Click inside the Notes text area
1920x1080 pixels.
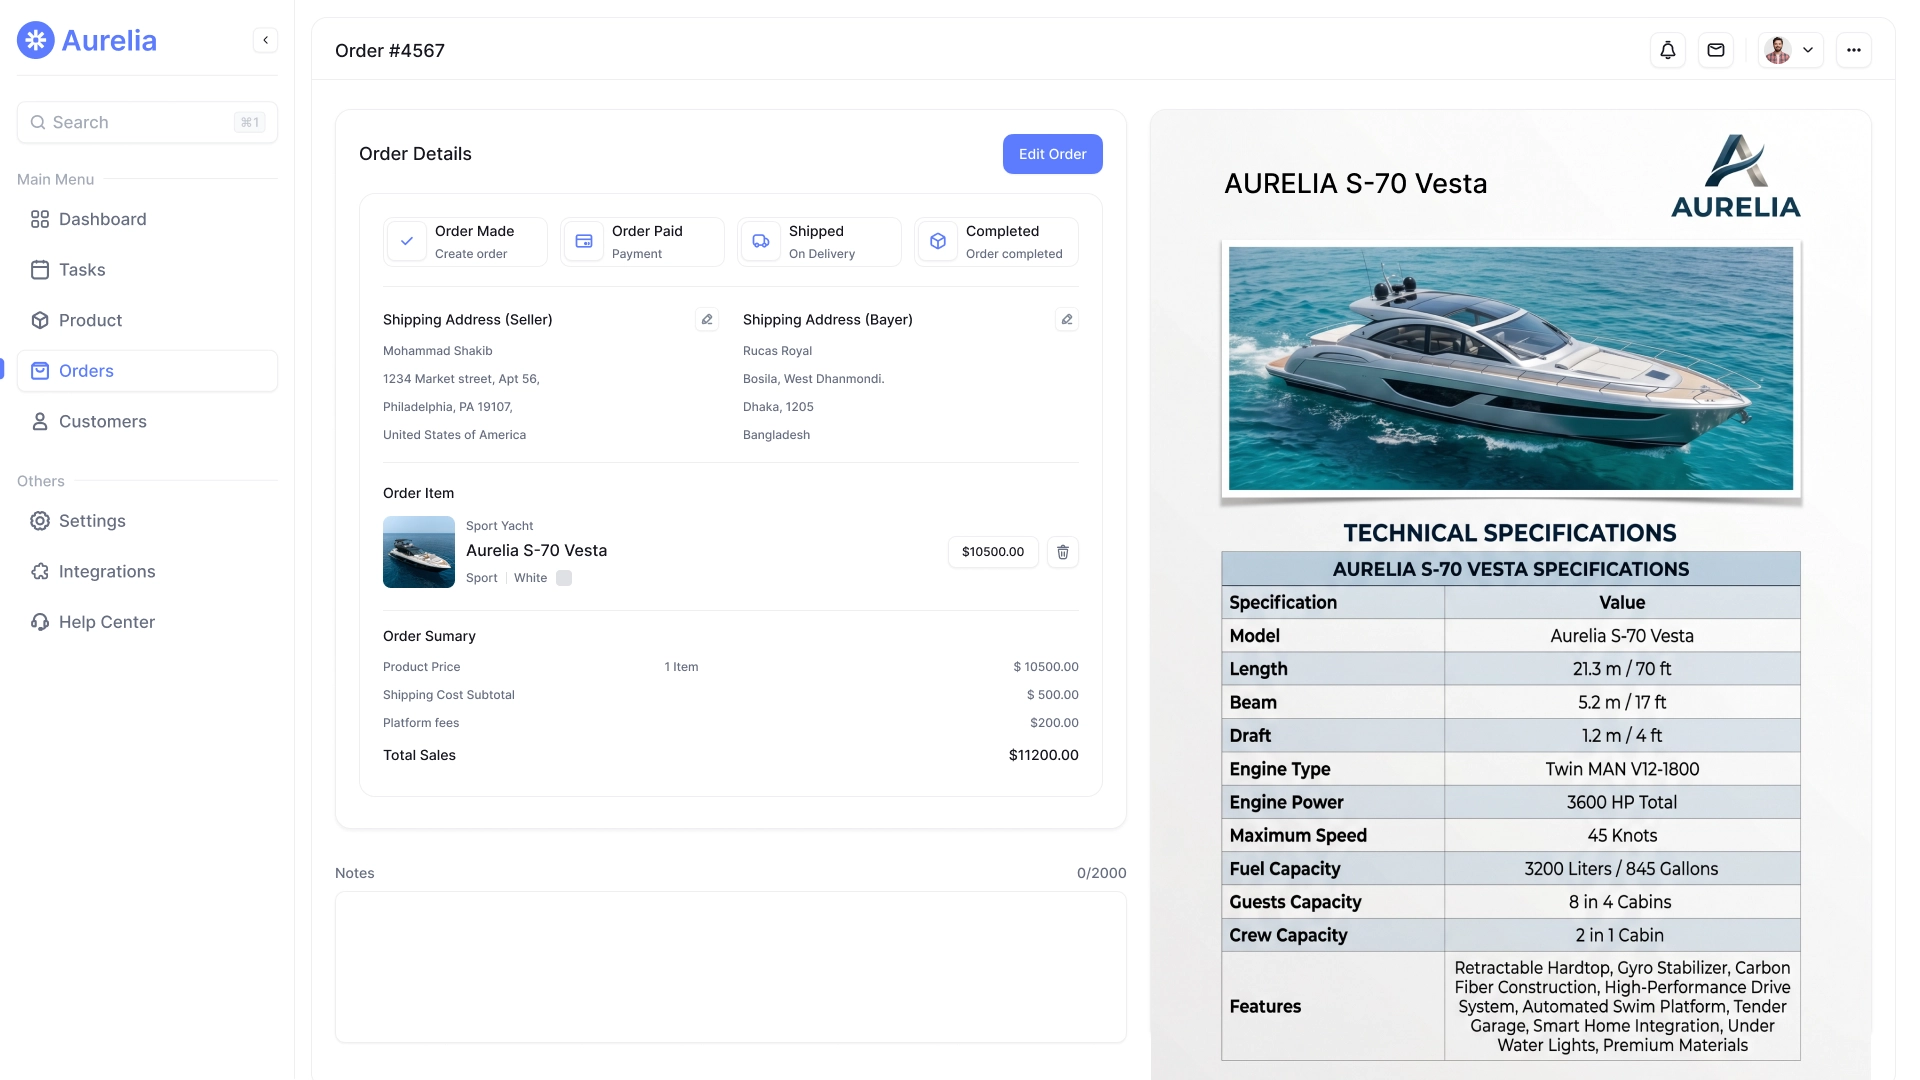pyautogui.click(x=730, y=966)
